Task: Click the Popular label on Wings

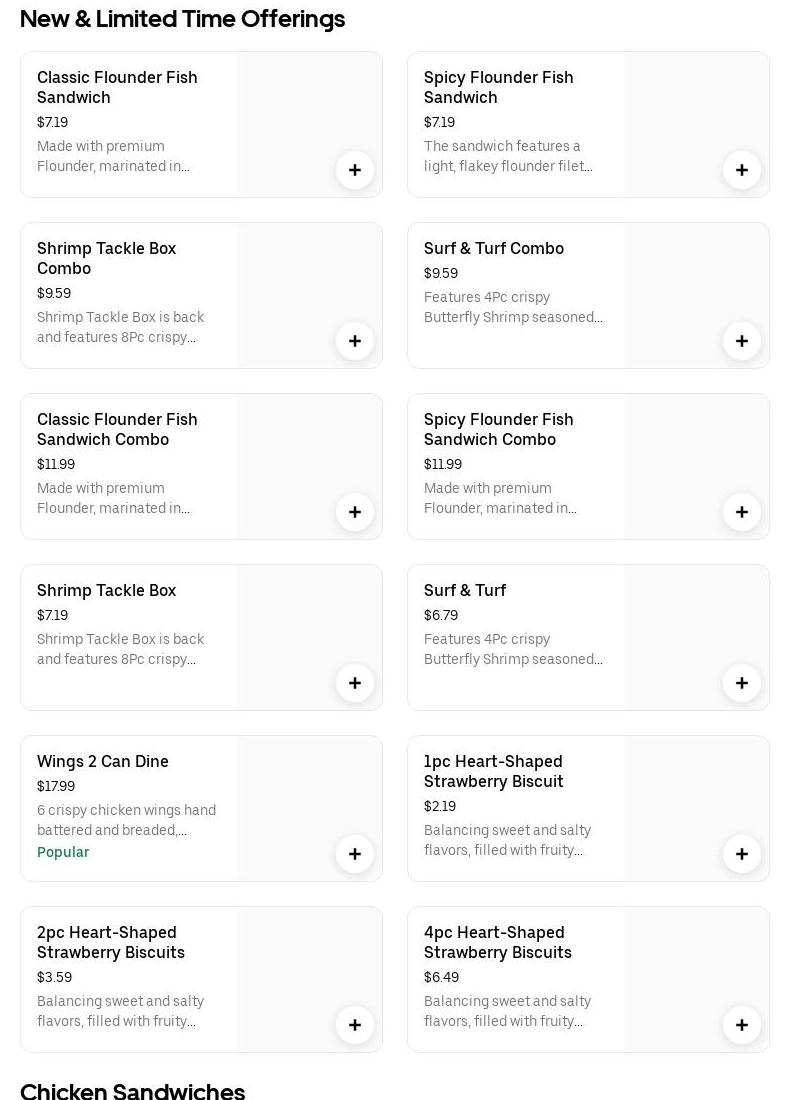Action: [x=63, y=853]
